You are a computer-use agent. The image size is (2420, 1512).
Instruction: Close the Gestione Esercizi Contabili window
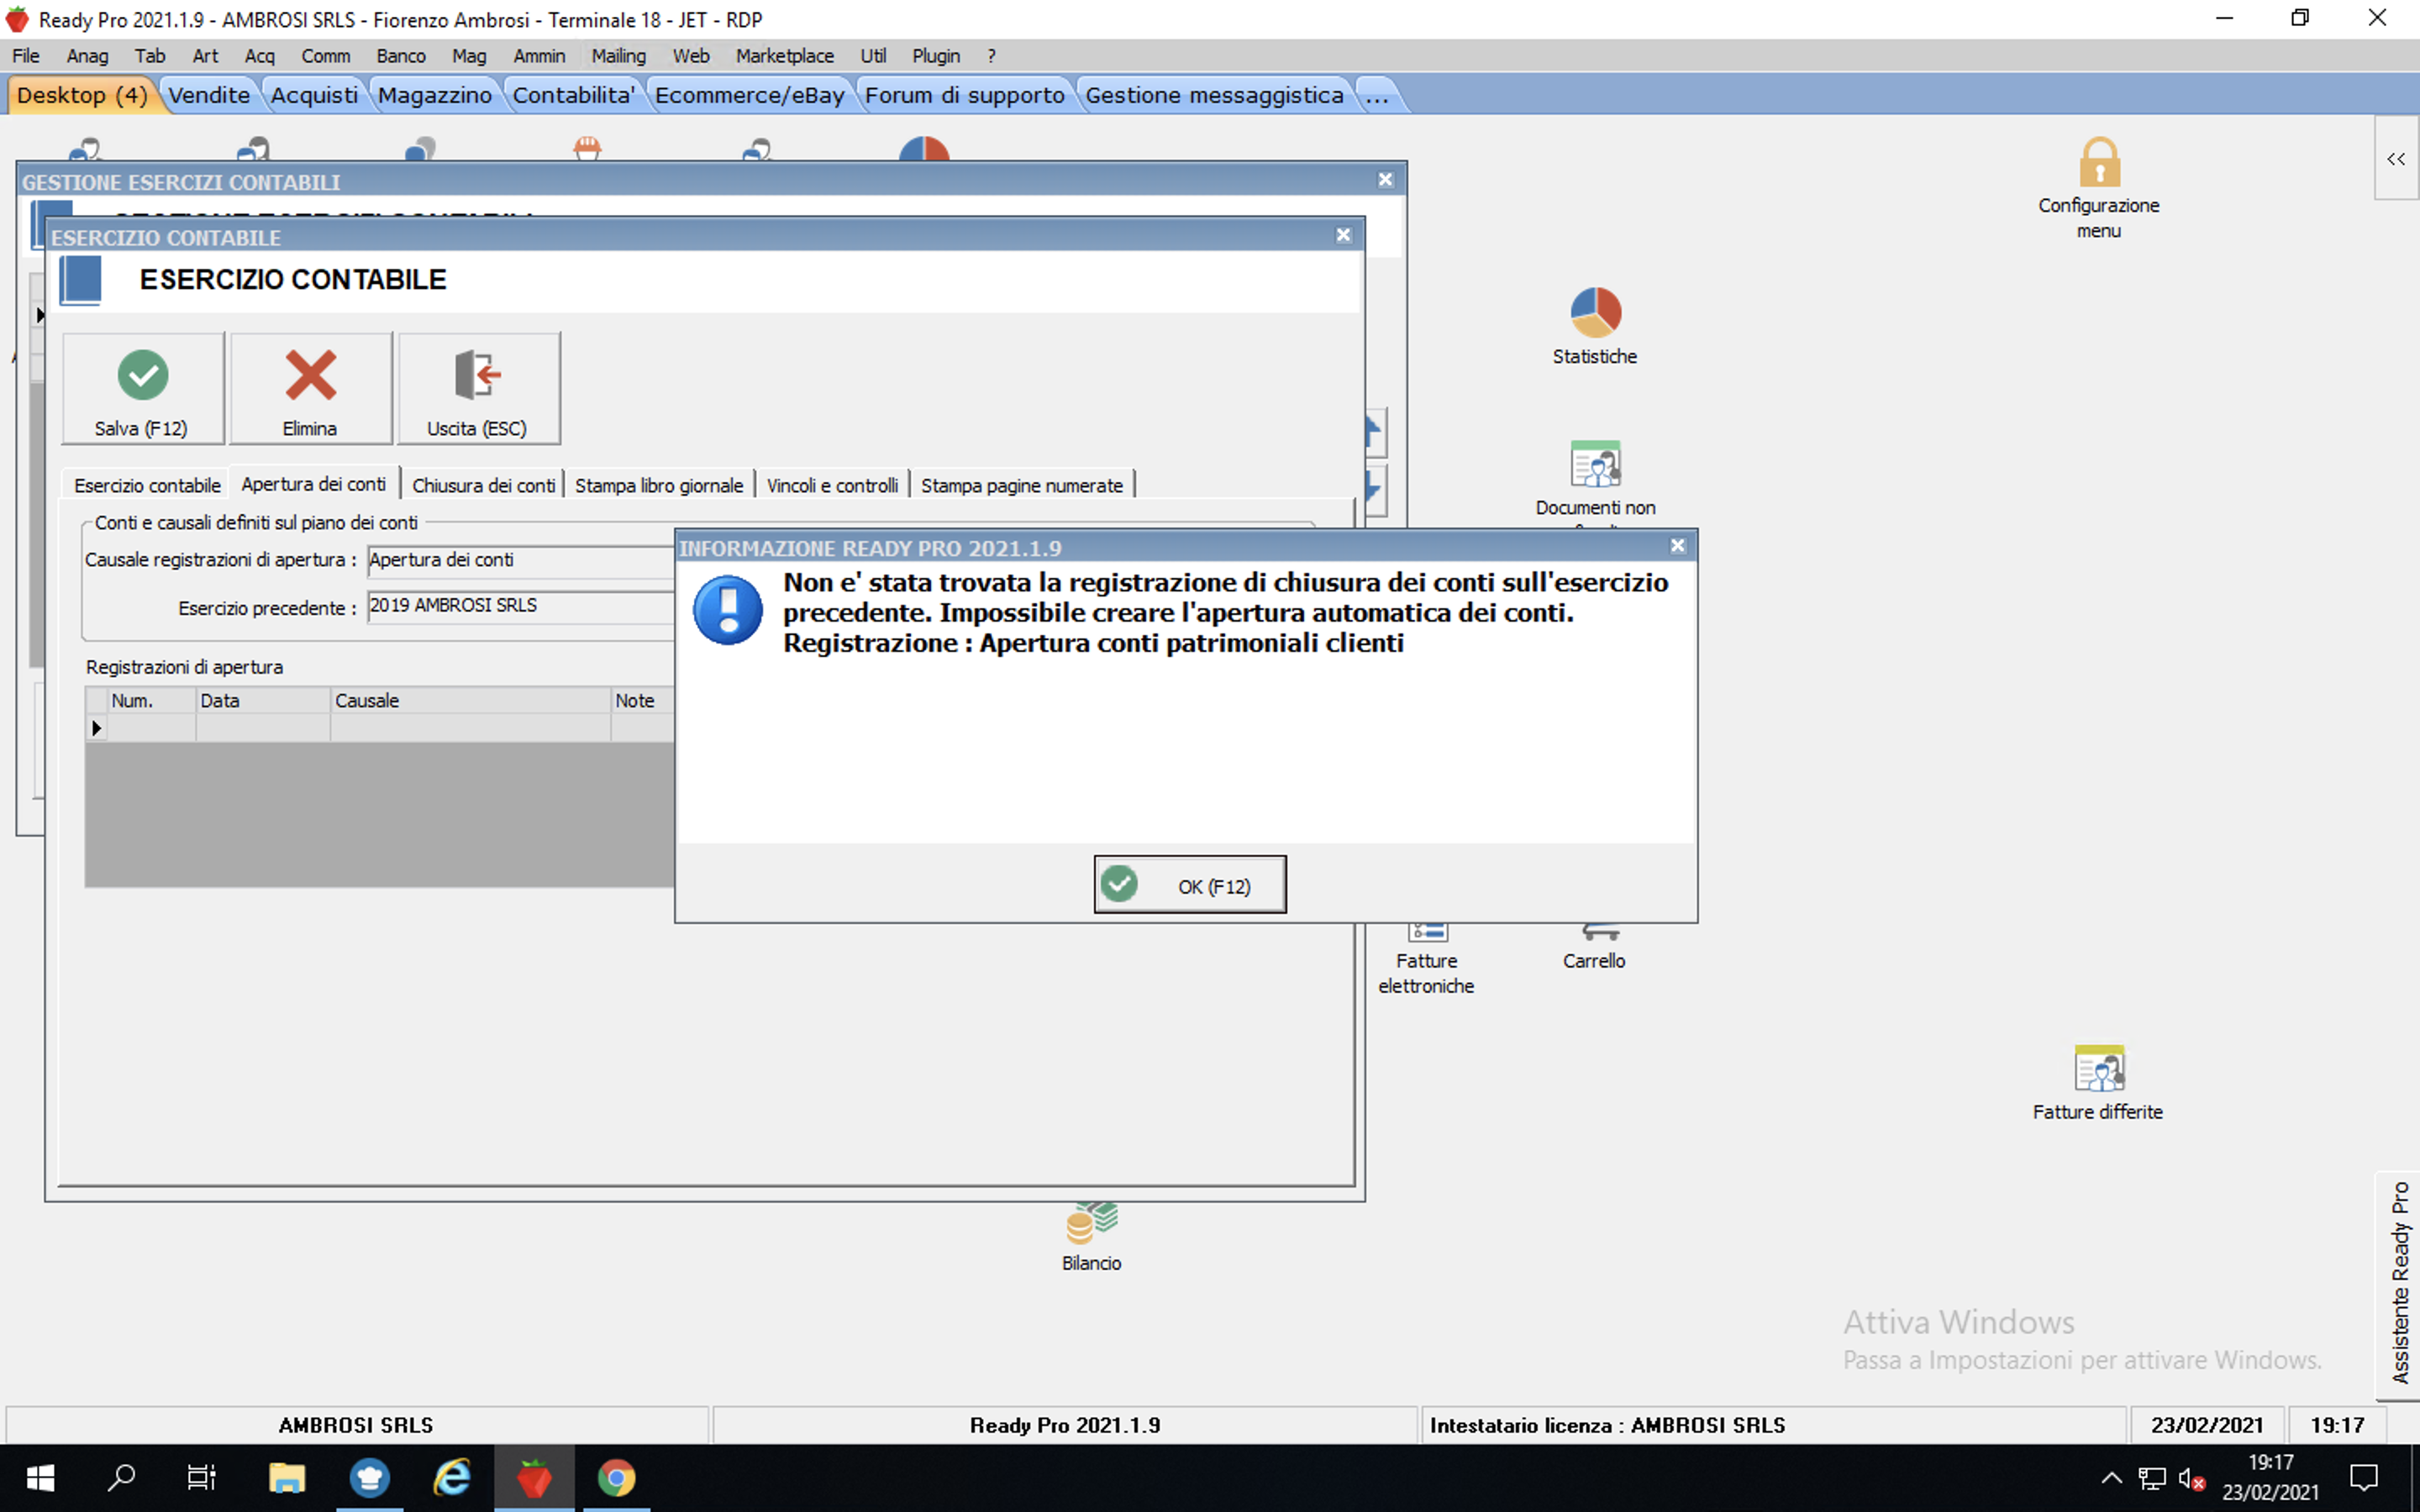pos(1385,180)
